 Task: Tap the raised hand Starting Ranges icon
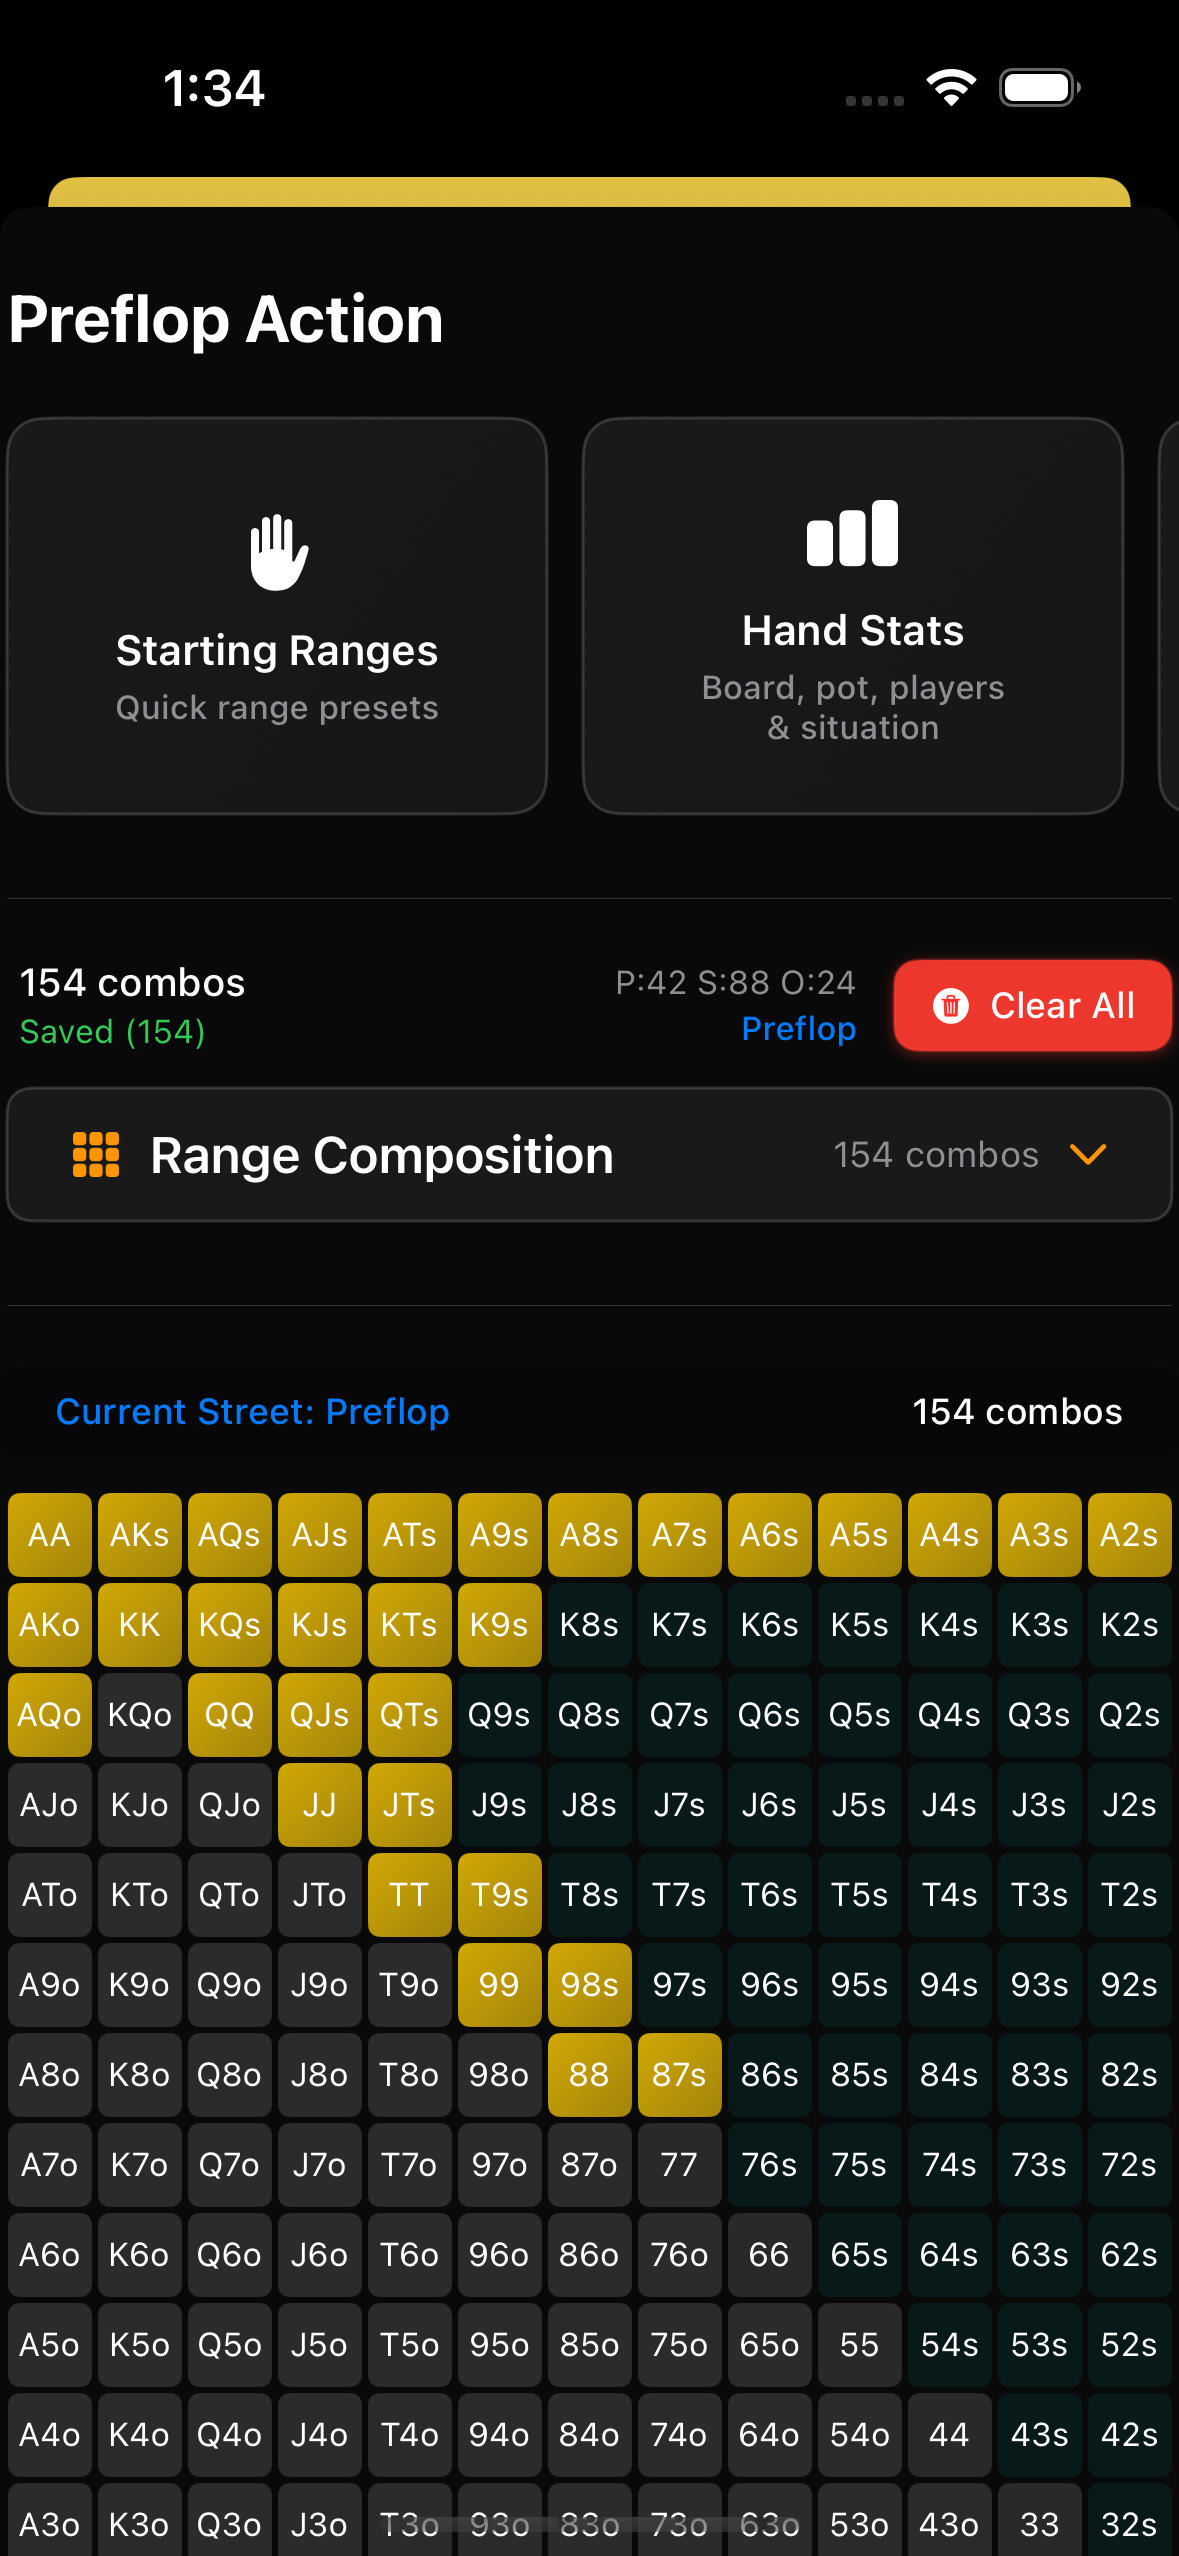tap(278, 552)
